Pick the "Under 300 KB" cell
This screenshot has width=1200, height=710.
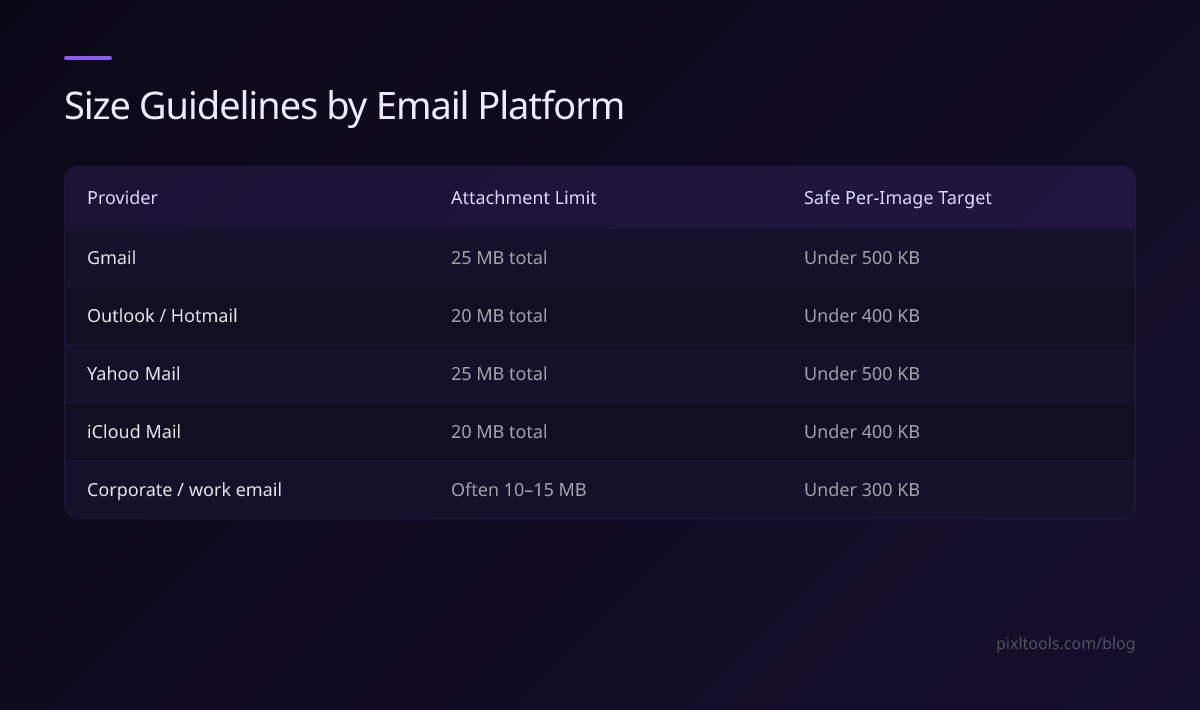pos(861,490)
